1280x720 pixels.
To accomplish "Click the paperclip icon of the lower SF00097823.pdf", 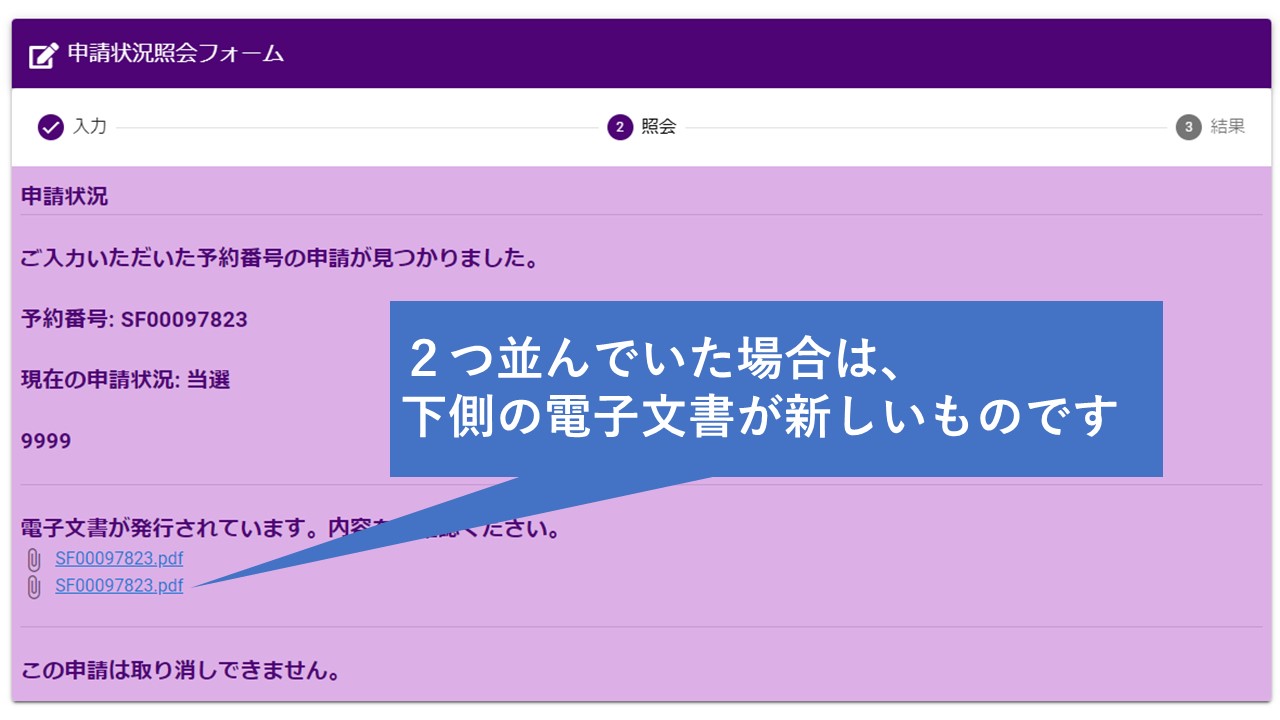I will [x=34, y=587].
